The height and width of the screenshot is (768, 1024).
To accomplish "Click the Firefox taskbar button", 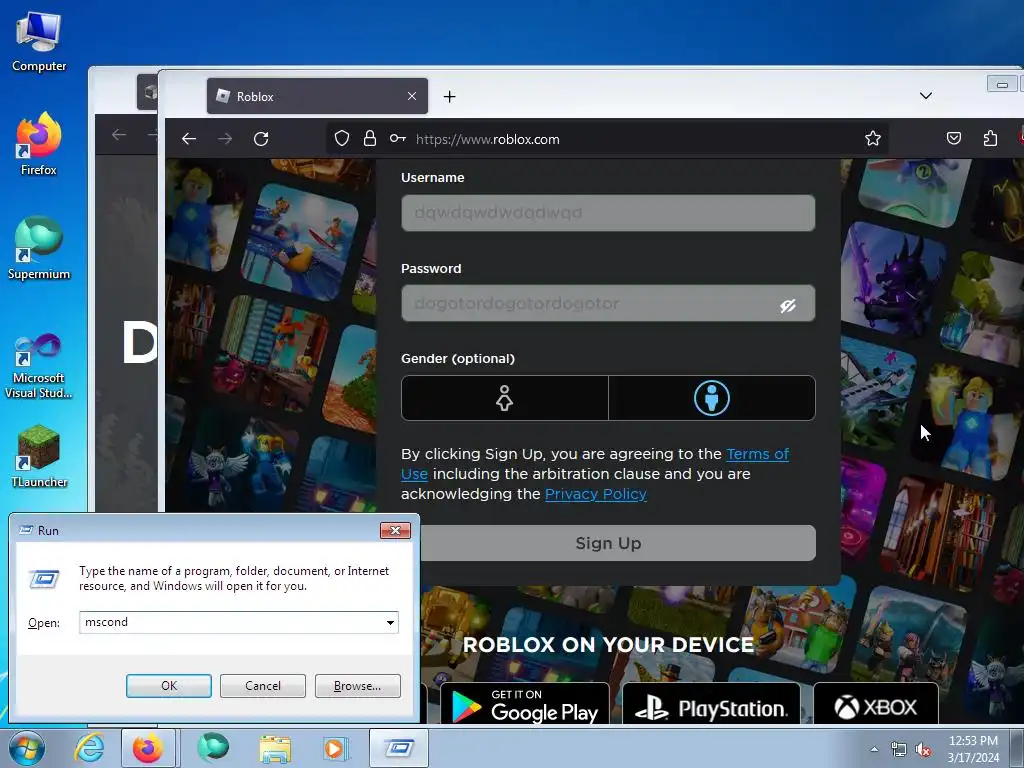I will 148,748.
